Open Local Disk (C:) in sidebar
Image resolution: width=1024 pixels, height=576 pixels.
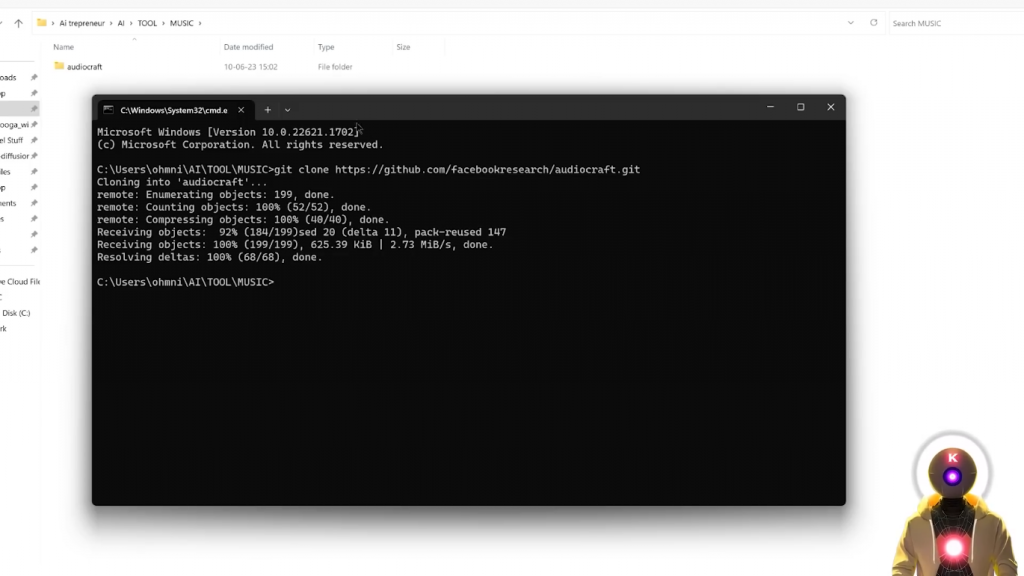click(16, 313)
